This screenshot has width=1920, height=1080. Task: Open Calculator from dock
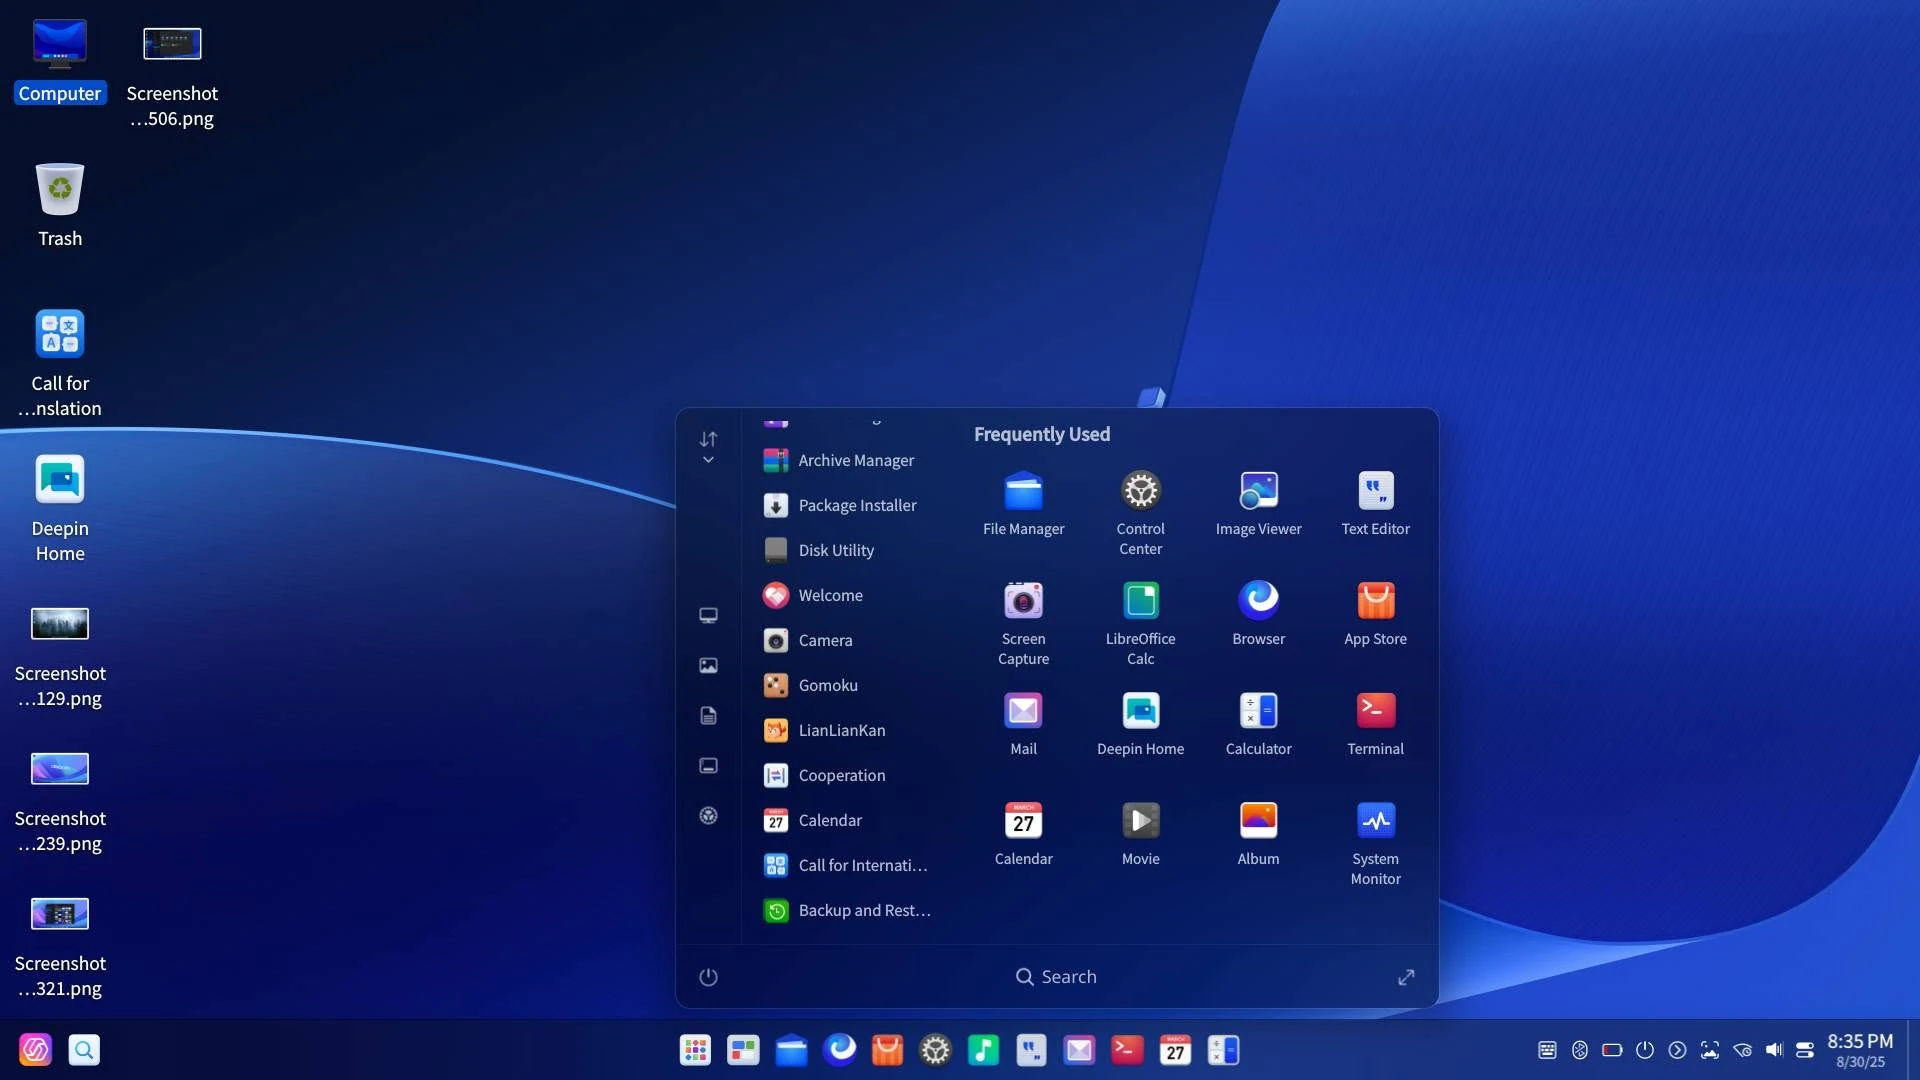tap(1223, 1050)
